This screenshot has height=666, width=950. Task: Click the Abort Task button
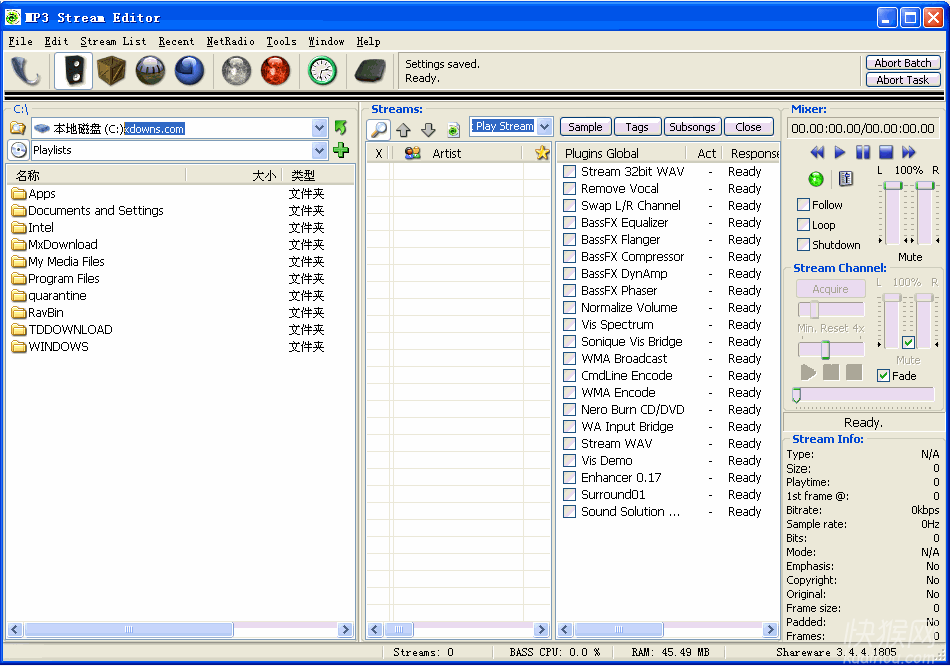coord(903,80)
